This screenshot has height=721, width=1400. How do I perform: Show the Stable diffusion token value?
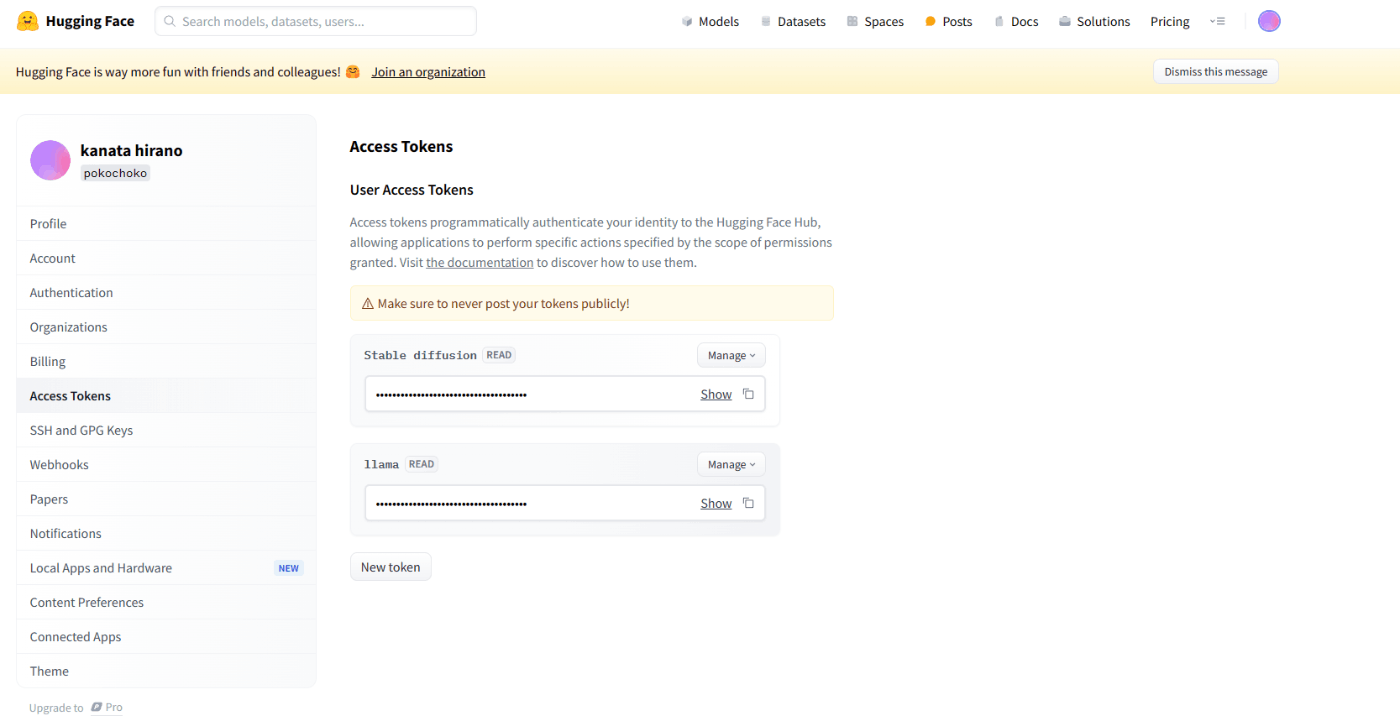(716, 394)
